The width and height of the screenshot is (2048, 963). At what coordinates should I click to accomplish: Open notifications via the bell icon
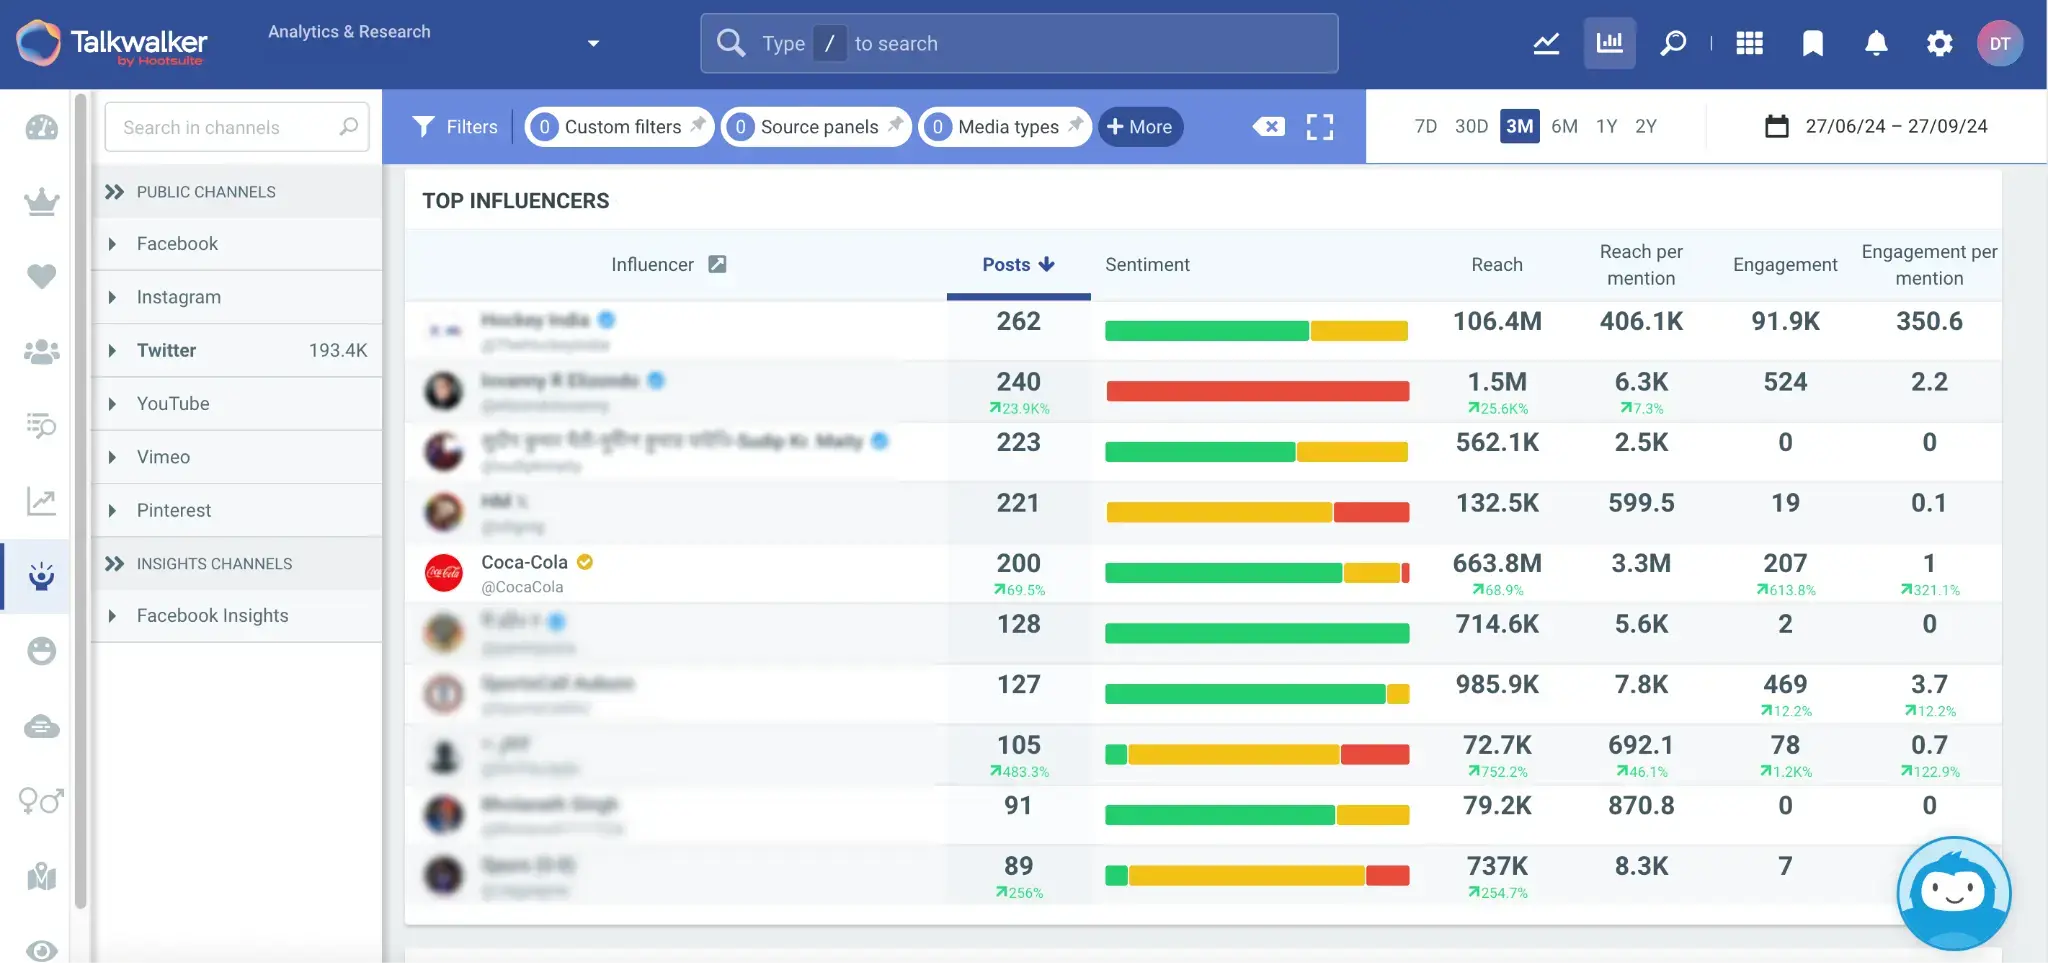1876,43
